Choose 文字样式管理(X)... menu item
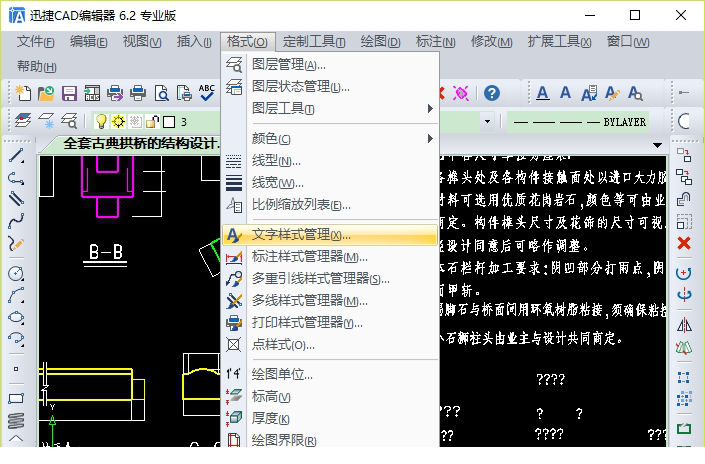The image size is (705, 464). 330,235
